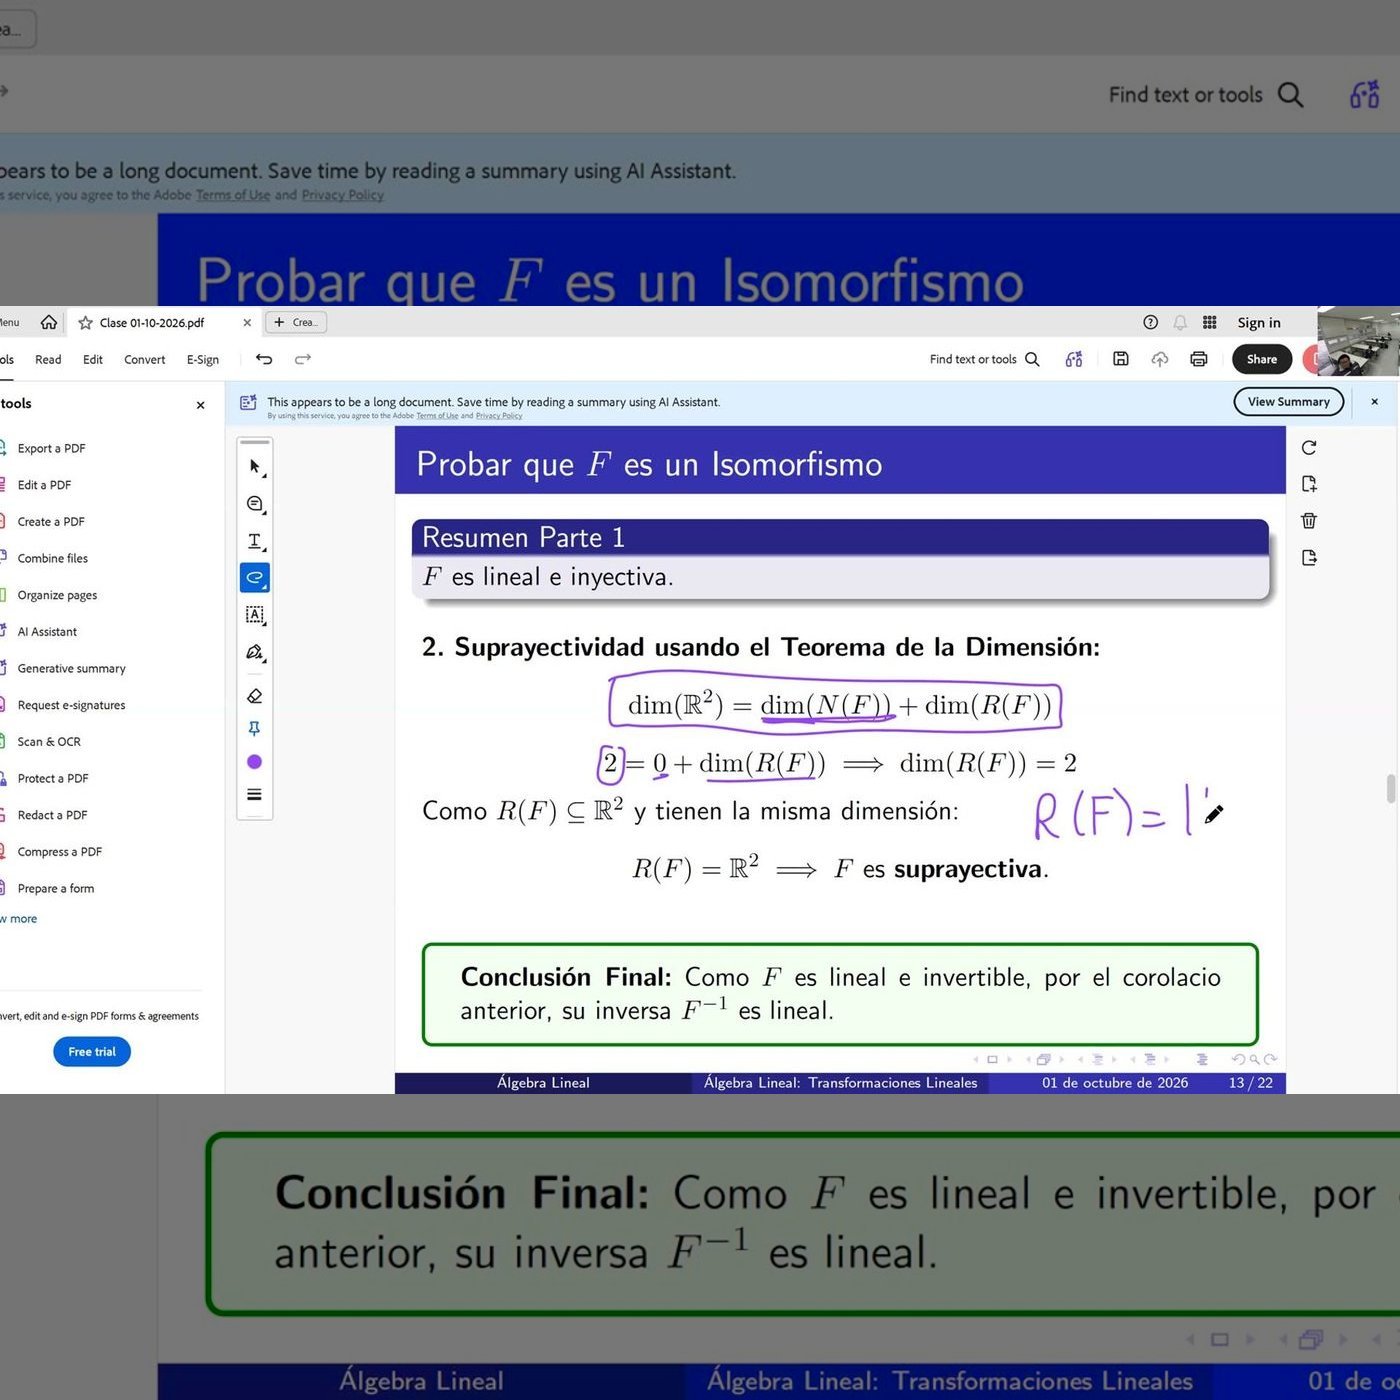Click the View Summary button

(x=1288, y=402)
